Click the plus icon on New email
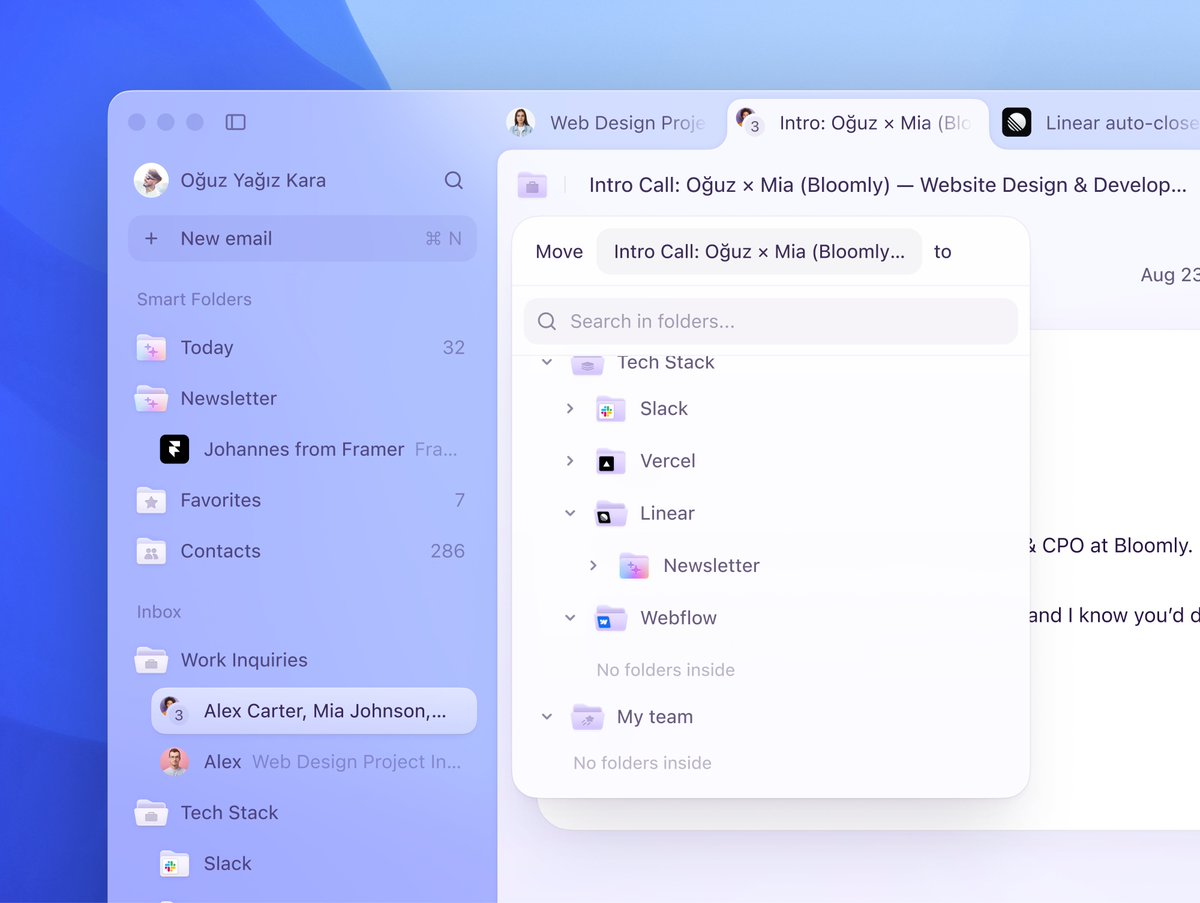Image resolution: width=1200 pixels, height=903 pixels. click(x=151, y=239)
